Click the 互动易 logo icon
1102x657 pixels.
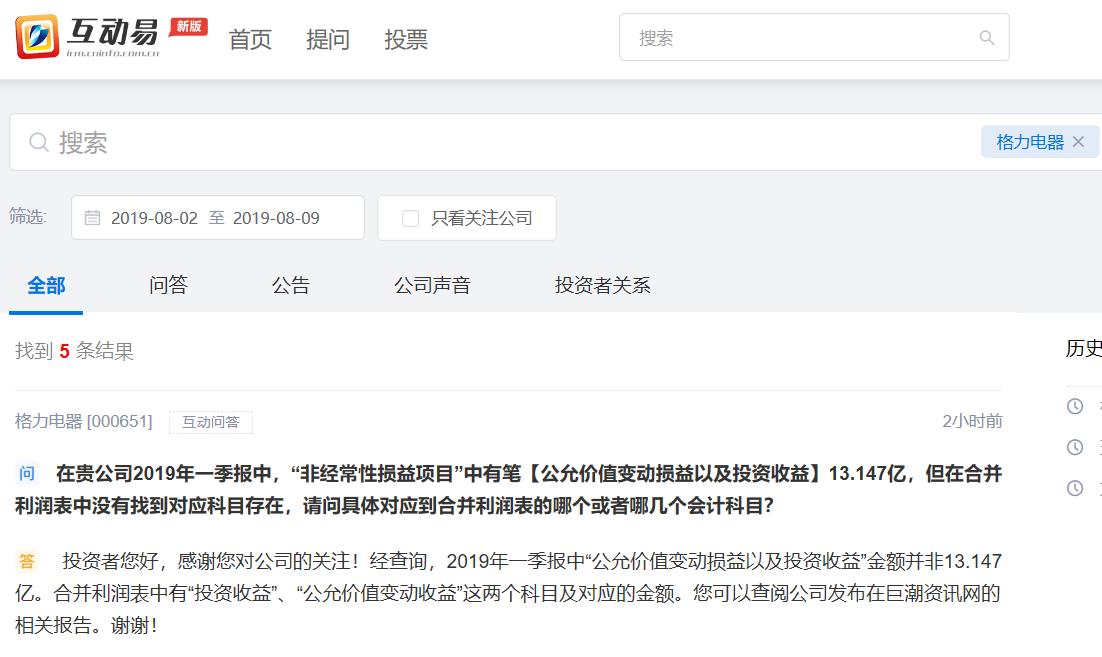(x=37, y=35)
